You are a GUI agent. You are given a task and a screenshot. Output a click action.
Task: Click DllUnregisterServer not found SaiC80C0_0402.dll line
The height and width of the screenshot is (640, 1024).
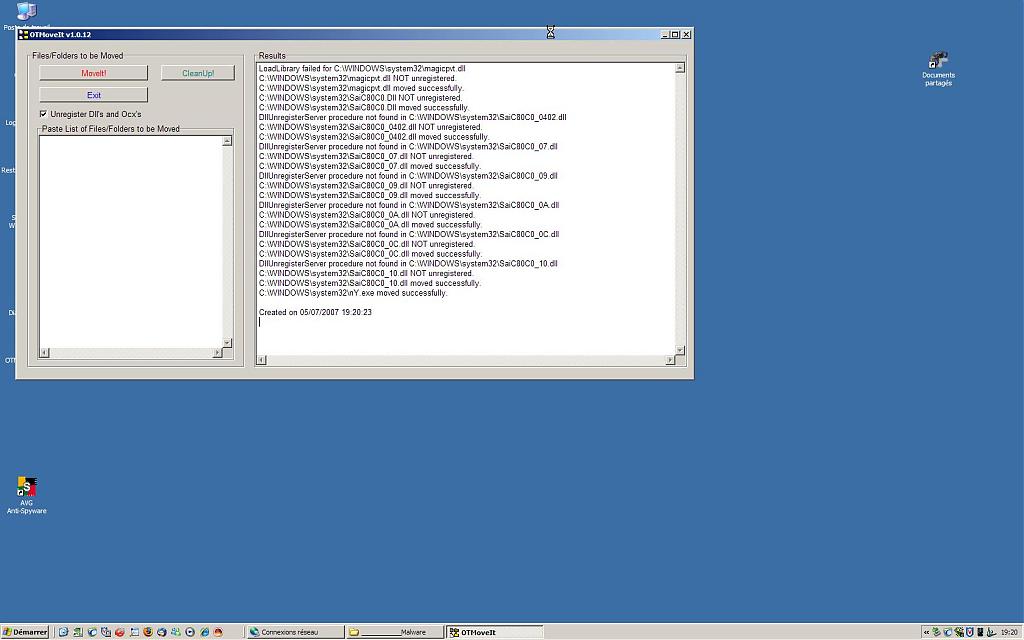pyautogui.click(x=413, y=118)
